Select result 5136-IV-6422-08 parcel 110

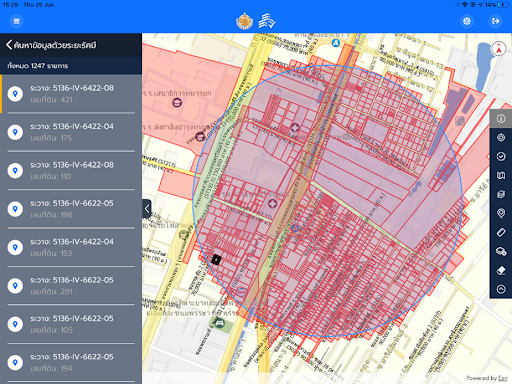click(x=71, y=170)
